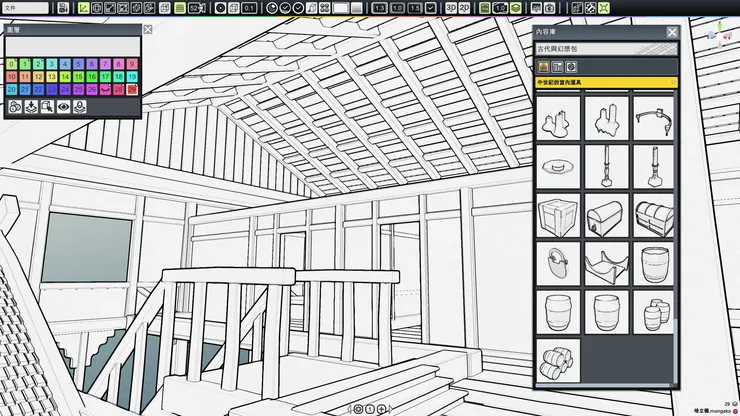Switch to 2D view mode
This screenshot has height=416, width=740.
coord(464,8)
